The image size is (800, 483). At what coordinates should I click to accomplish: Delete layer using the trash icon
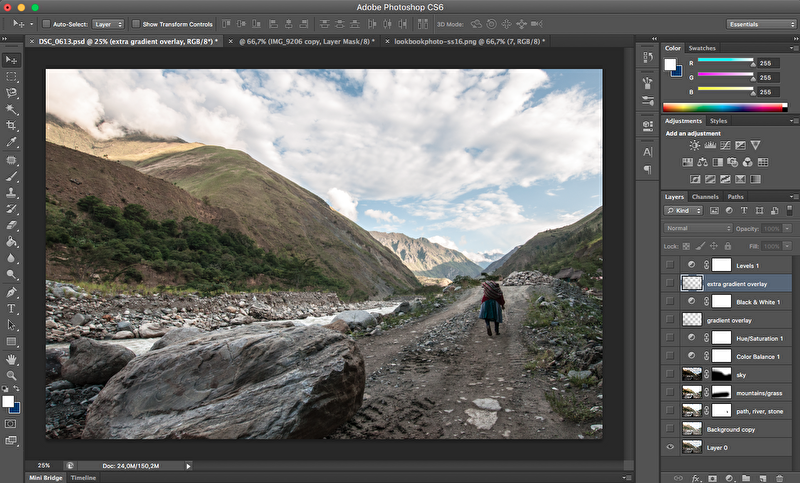tap(779, 478)
